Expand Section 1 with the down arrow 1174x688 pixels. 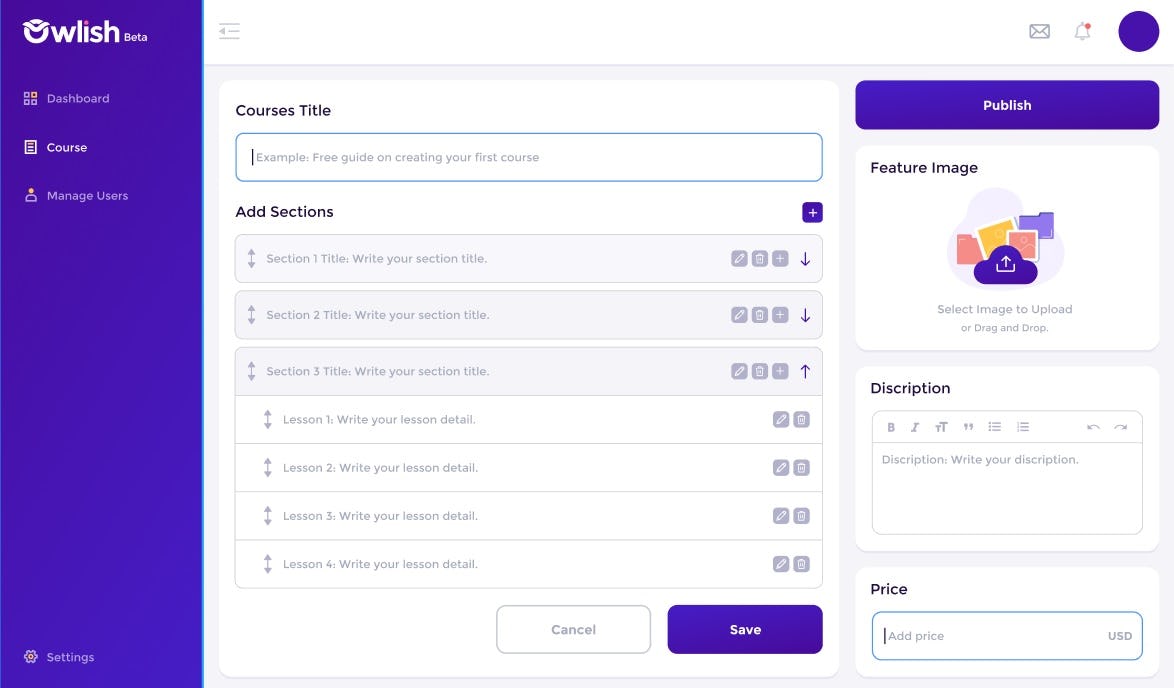point(805,258)
